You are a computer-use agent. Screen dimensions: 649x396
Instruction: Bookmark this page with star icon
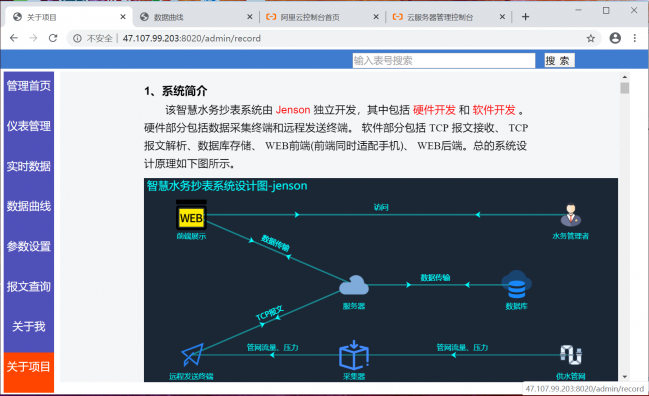coord(591,38)
